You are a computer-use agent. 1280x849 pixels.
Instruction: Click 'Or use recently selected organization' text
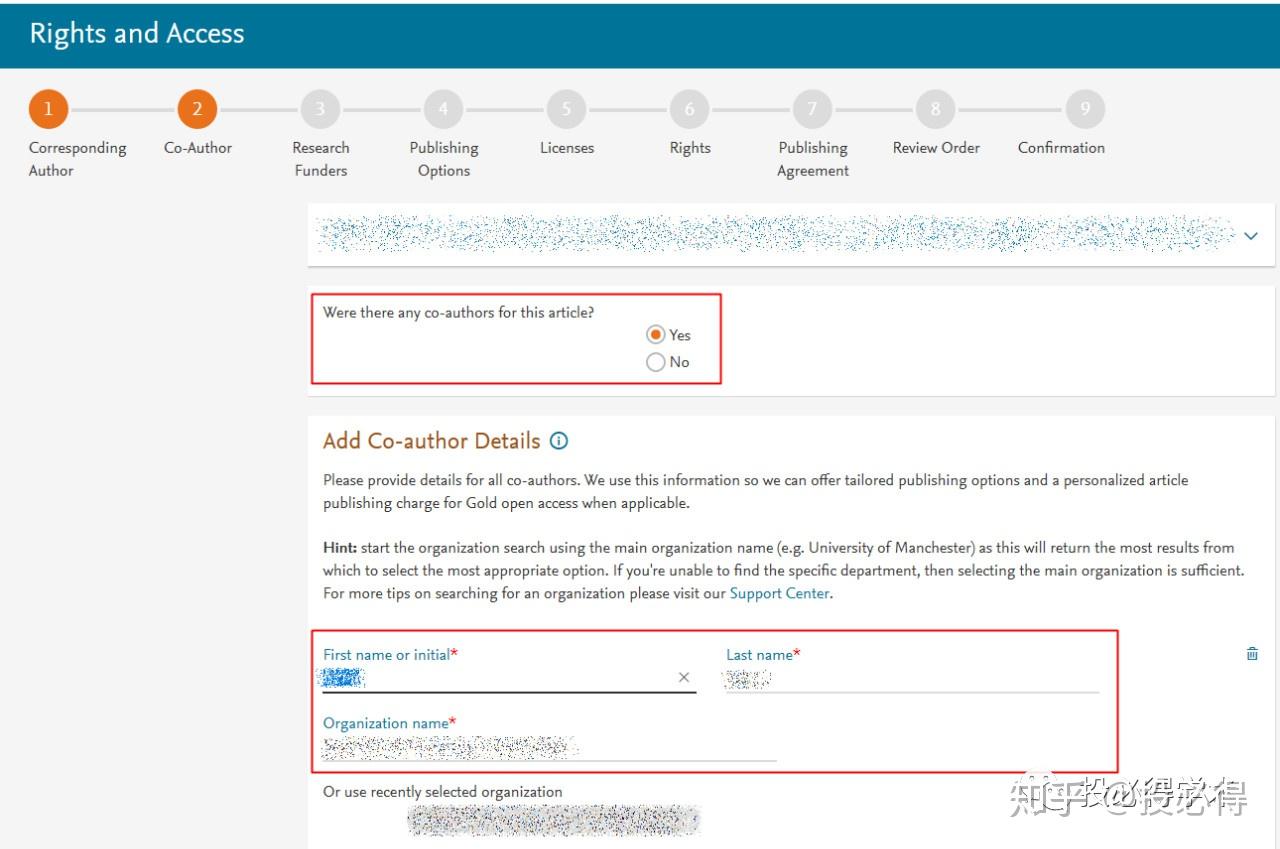point(442,792)
